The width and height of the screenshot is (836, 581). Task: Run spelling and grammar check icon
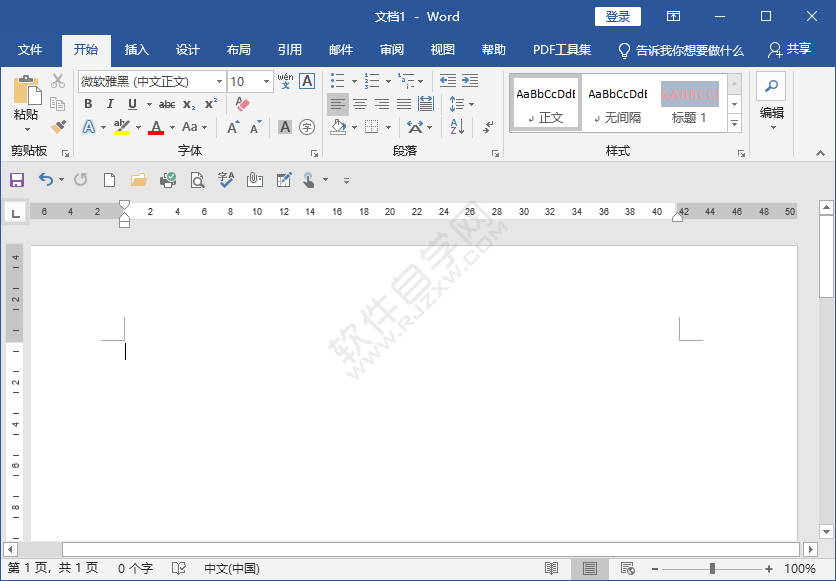pos(225,180)
